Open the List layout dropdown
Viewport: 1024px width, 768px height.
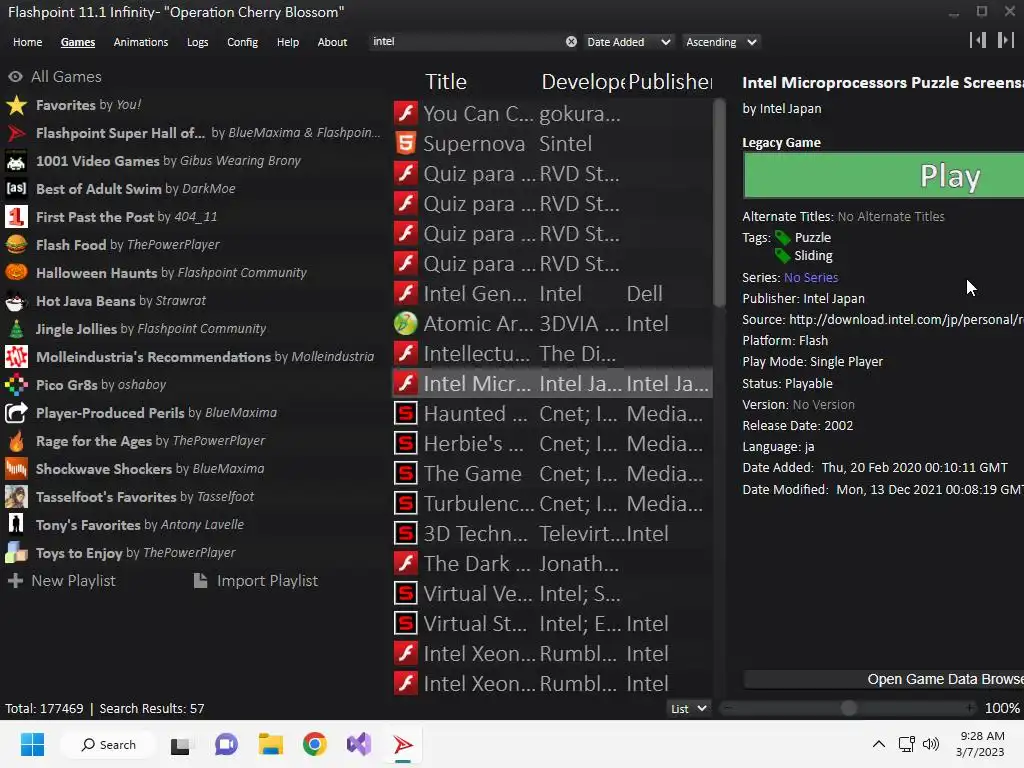689,709
